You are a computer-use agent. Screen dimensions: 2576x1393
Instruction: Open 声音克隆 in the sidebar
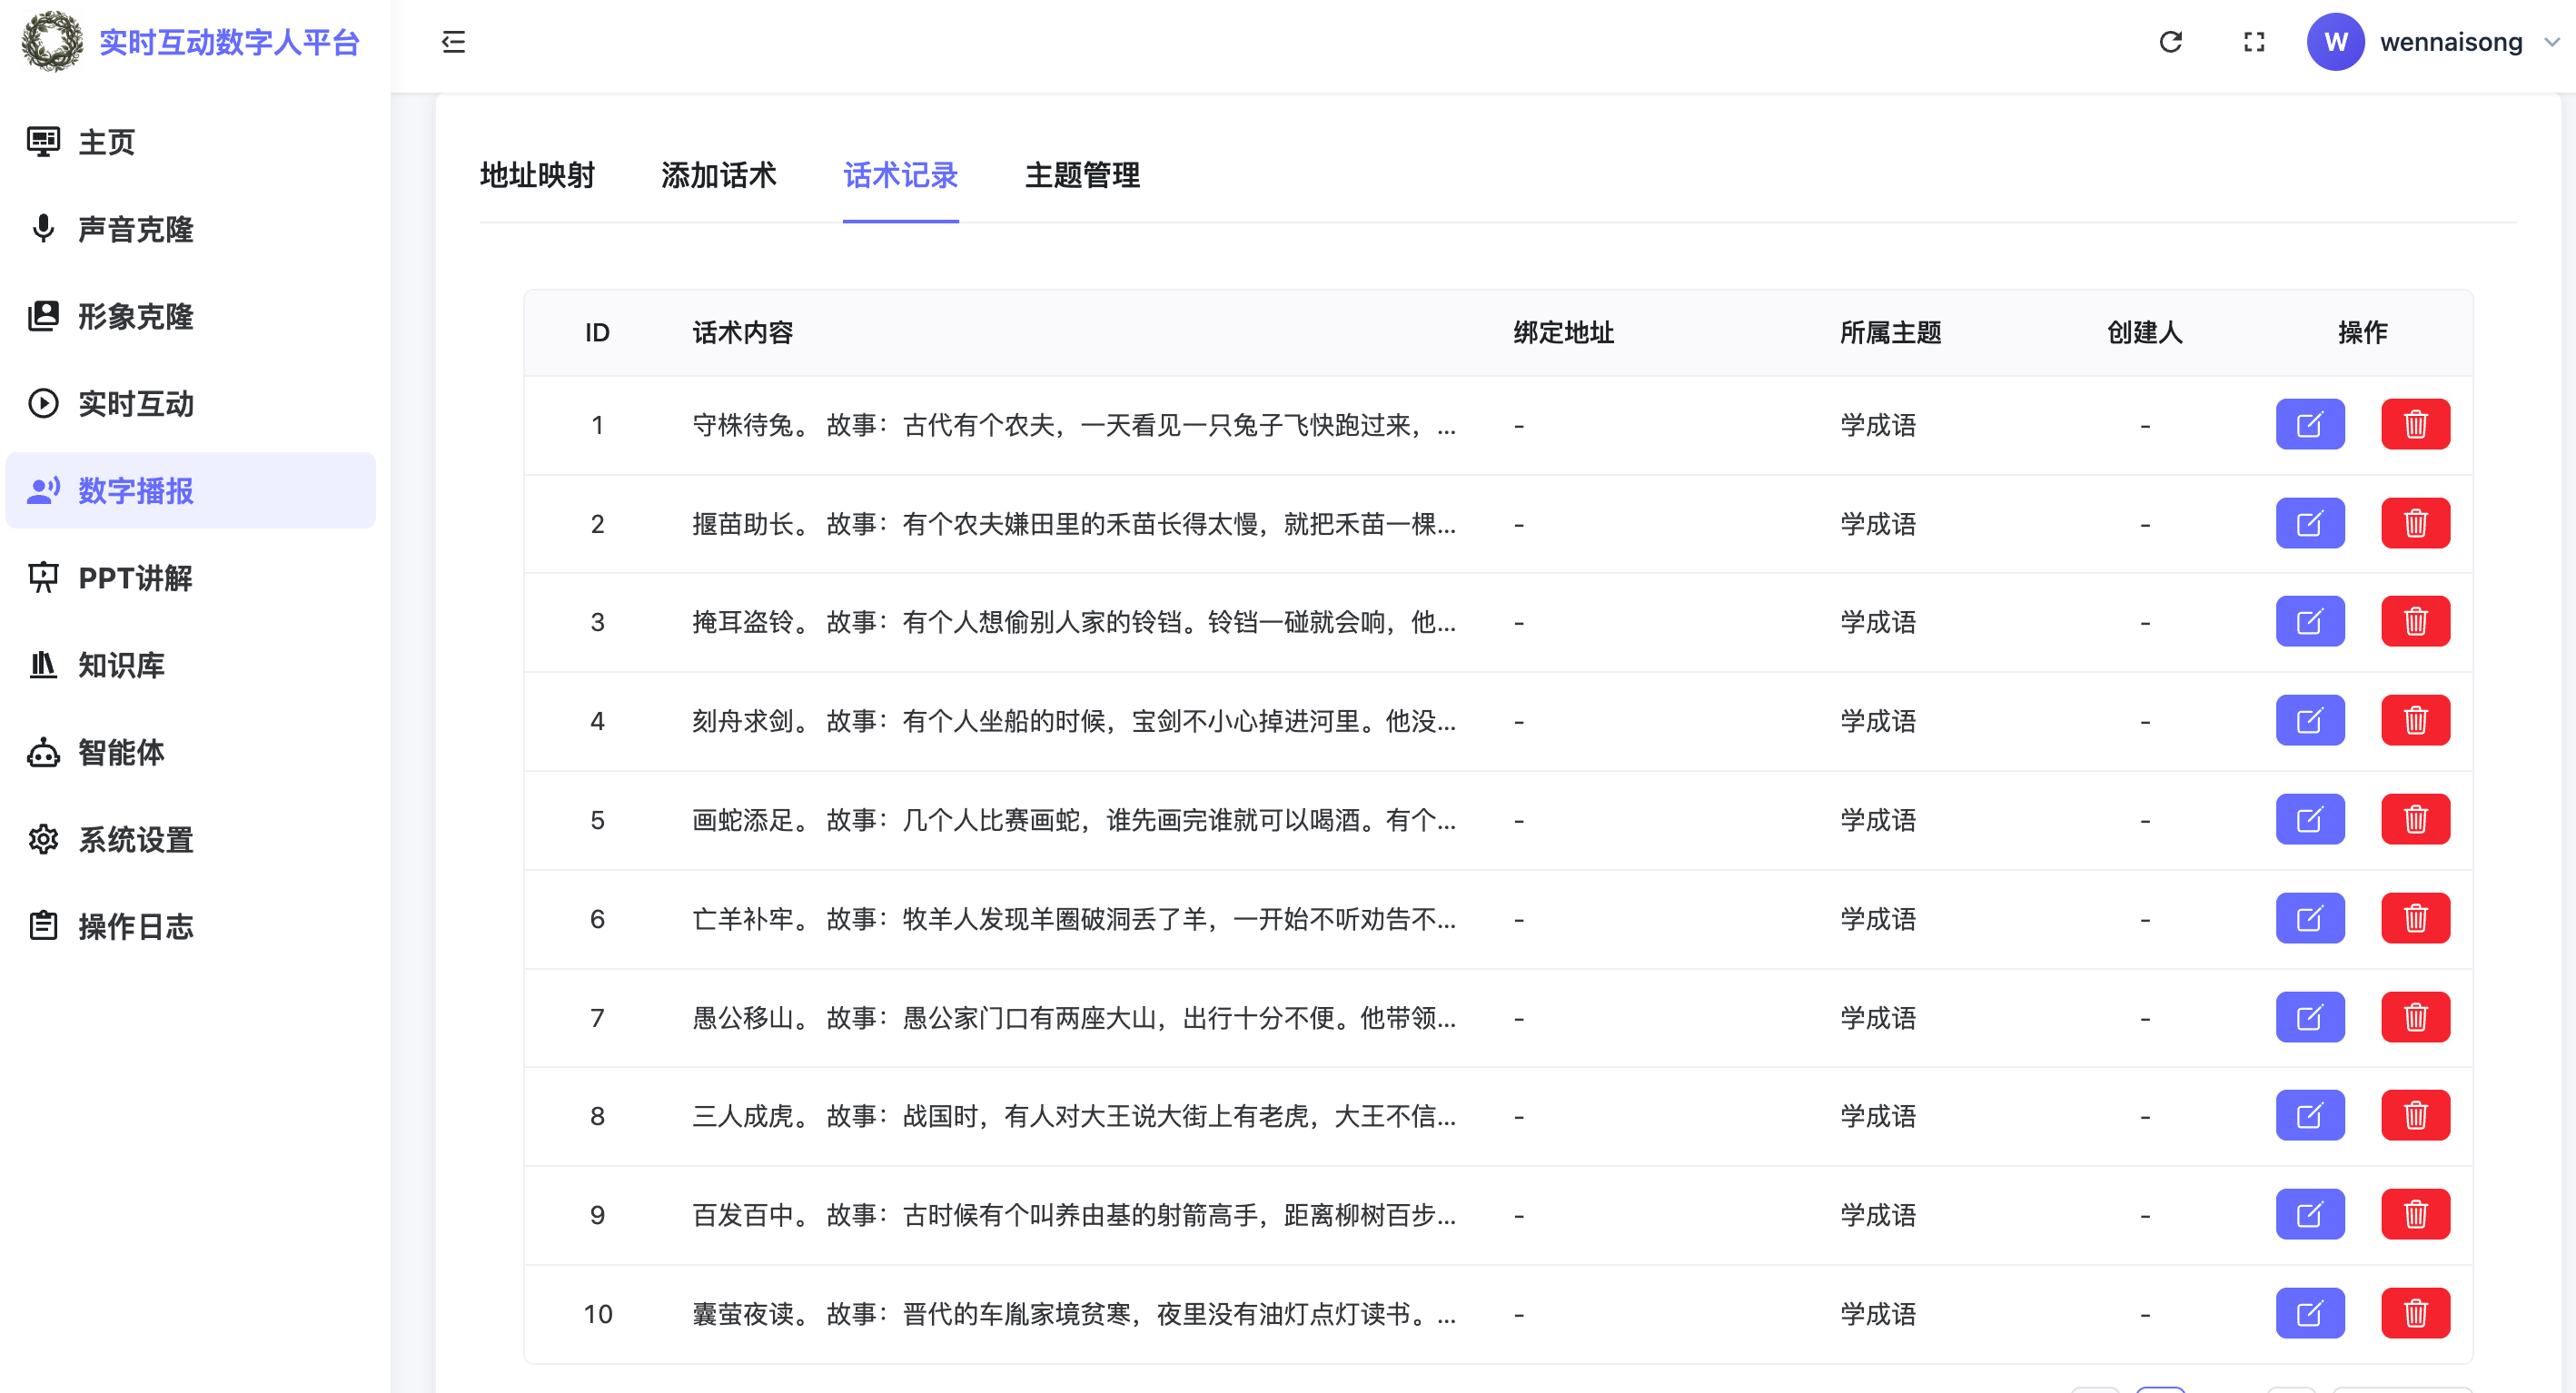click(x=191, y=229)
